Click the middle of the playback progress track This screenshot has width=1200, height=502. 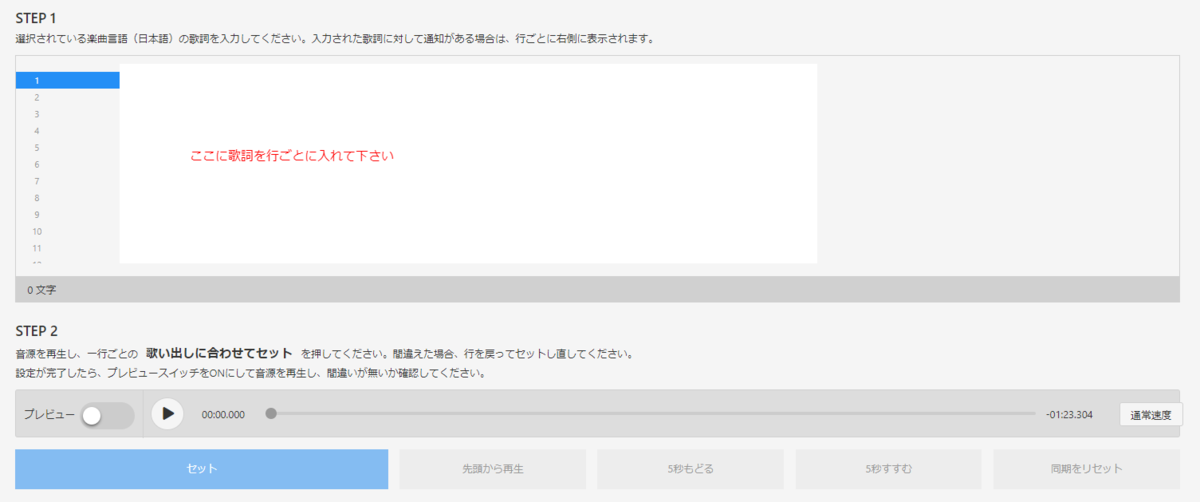tap(653, 413)
